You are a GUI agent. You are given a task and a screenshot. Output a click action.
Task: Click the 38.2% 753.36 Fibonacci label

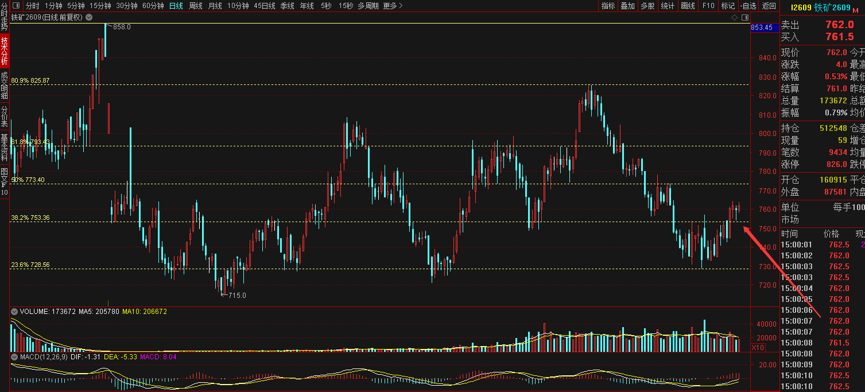pos(30,218)
